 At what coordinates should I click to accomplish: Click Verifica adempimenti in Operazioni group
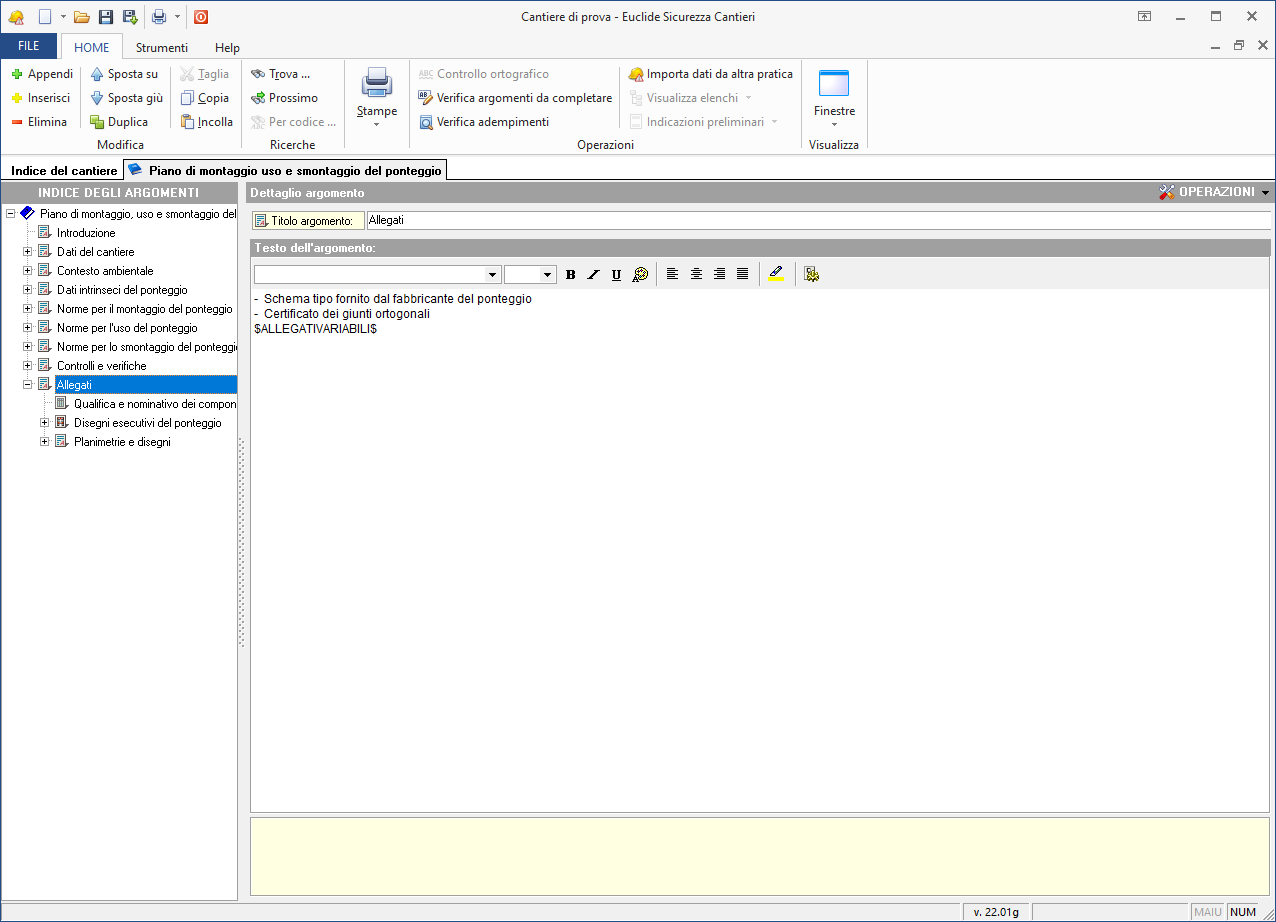tap(484, 122)
